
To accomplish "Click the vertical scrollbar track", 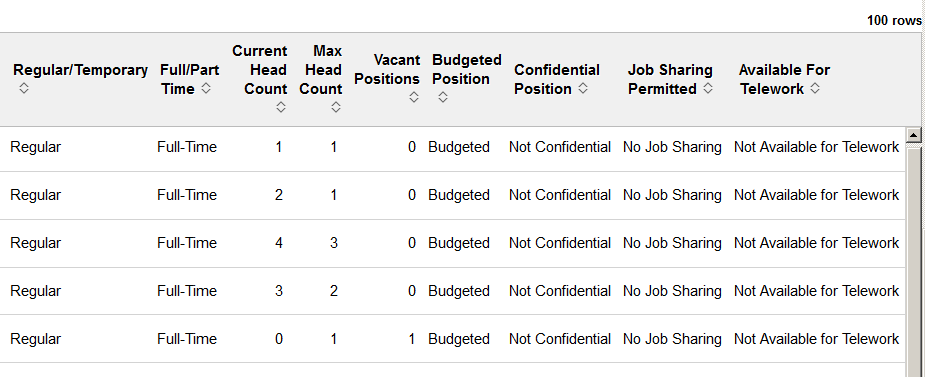I will pyautogui.click(x=913, y=260).
